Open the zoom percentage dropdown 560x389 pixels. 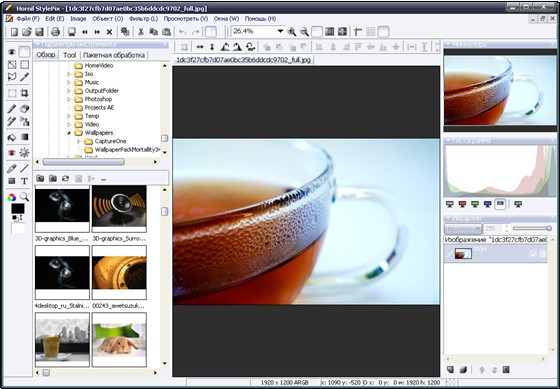280,31
